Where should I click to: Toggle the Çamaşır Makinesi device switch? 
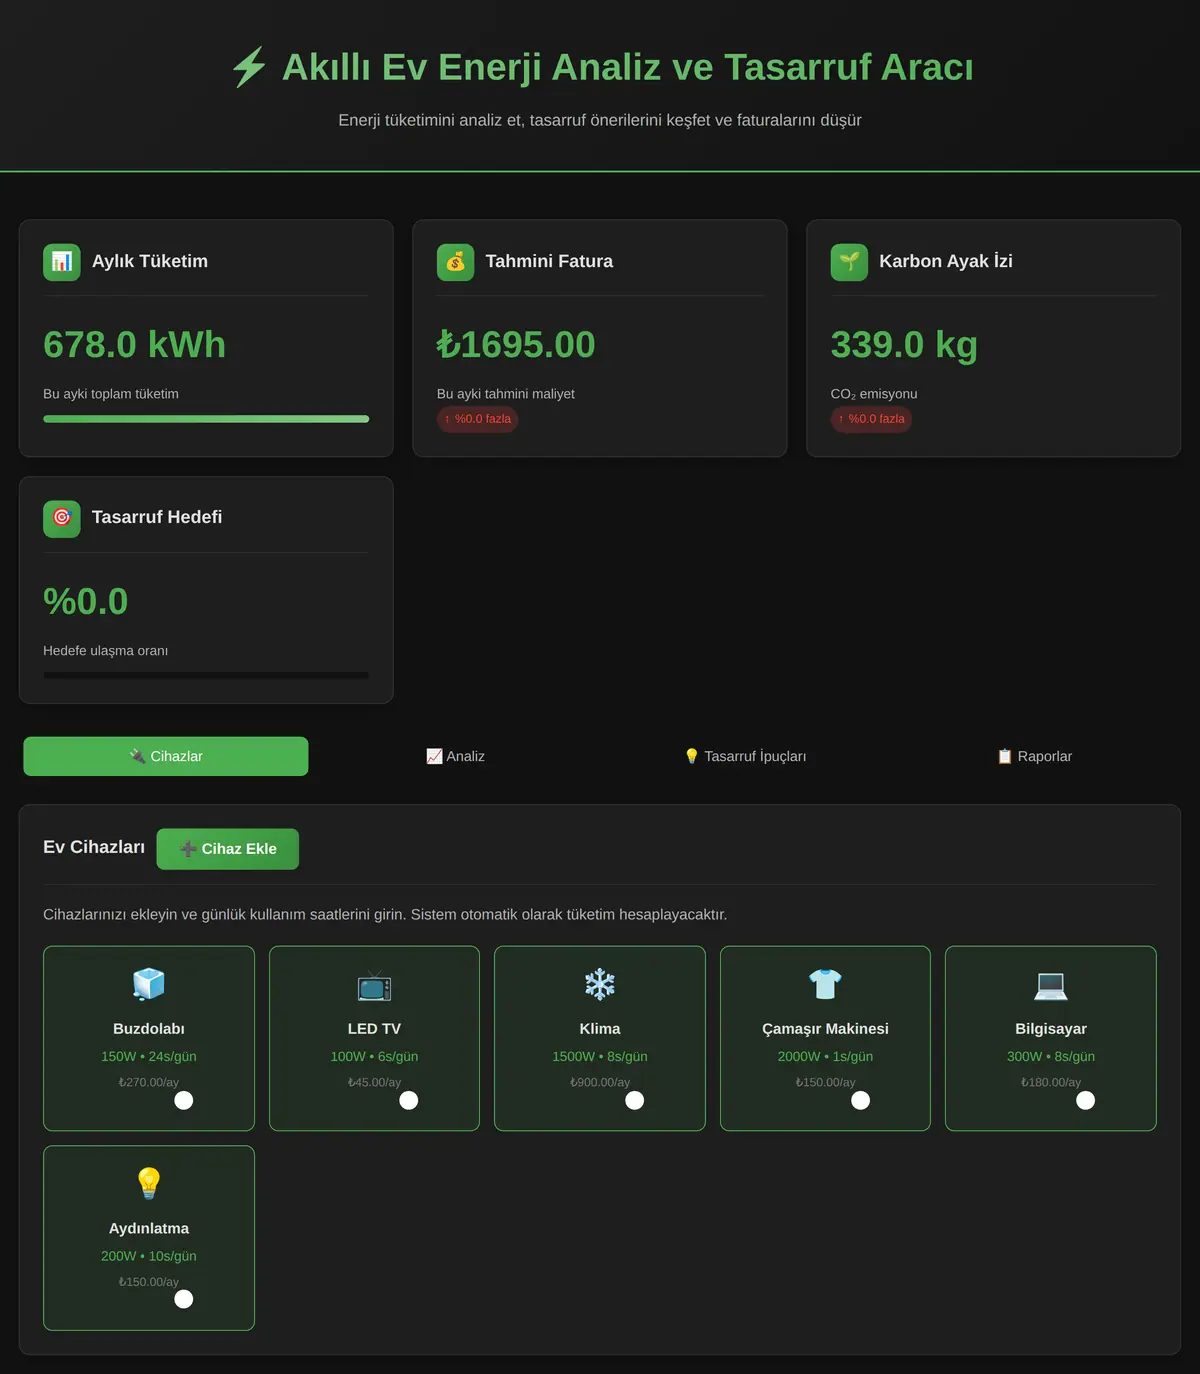(860, 1100)
